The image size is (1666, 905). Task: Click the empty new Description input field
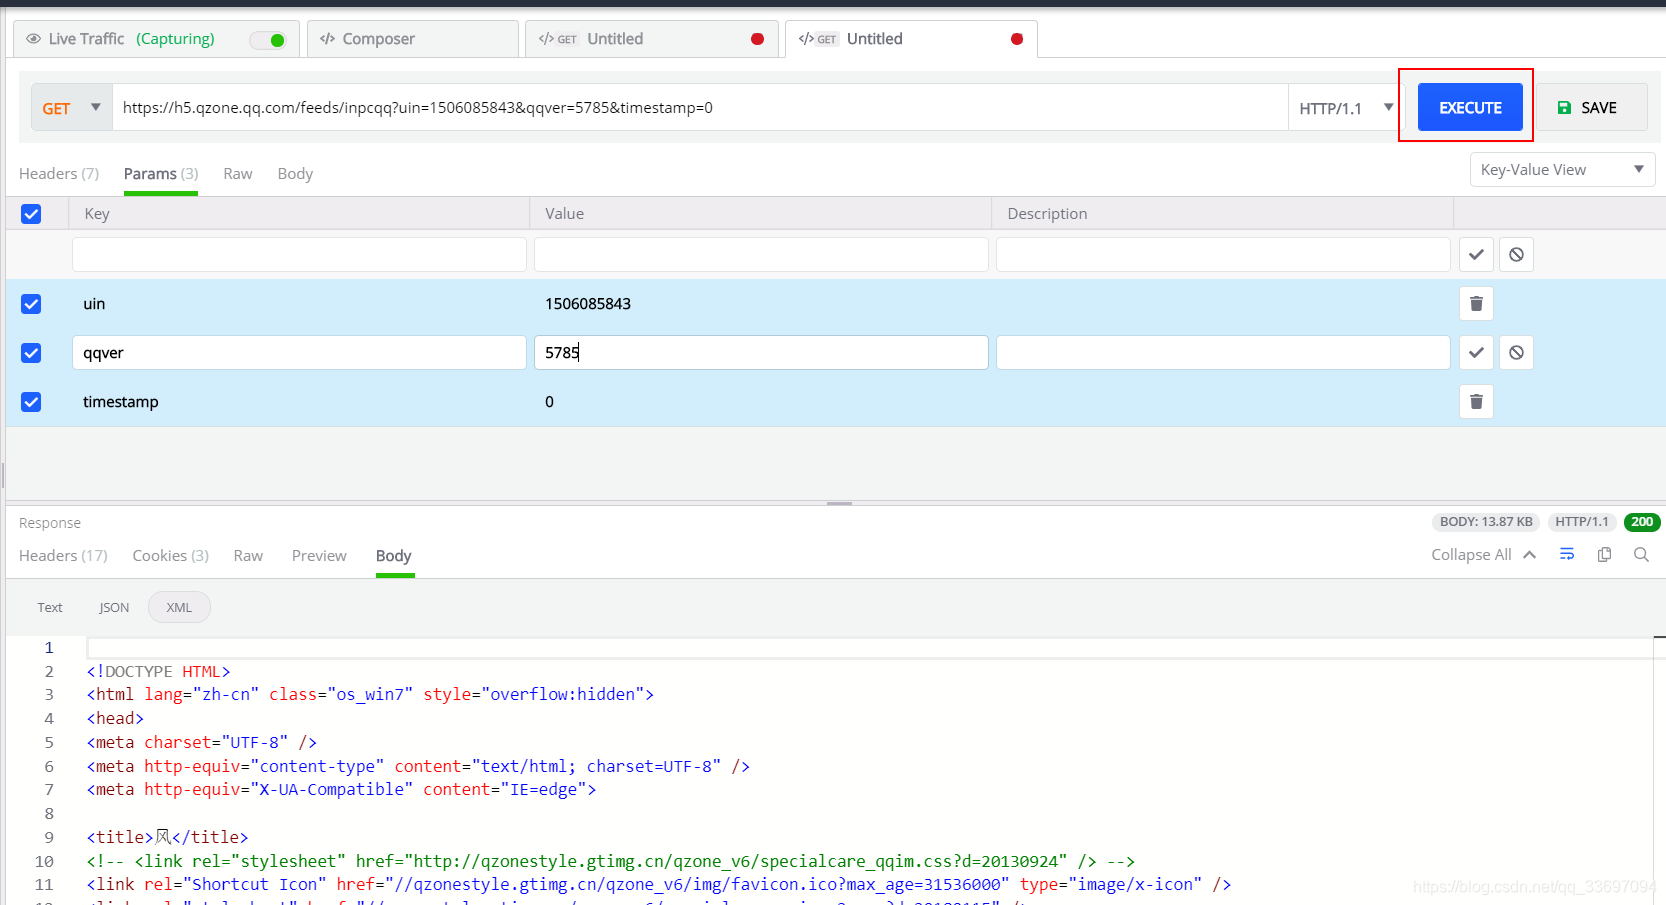tap(1223, 254)
